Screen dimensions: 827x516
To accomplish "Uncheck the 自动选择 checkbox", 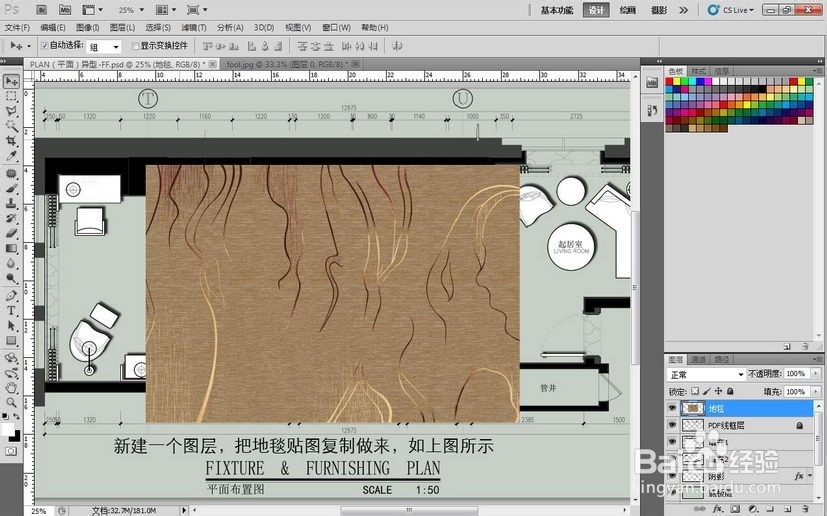I will pos(44,46).
